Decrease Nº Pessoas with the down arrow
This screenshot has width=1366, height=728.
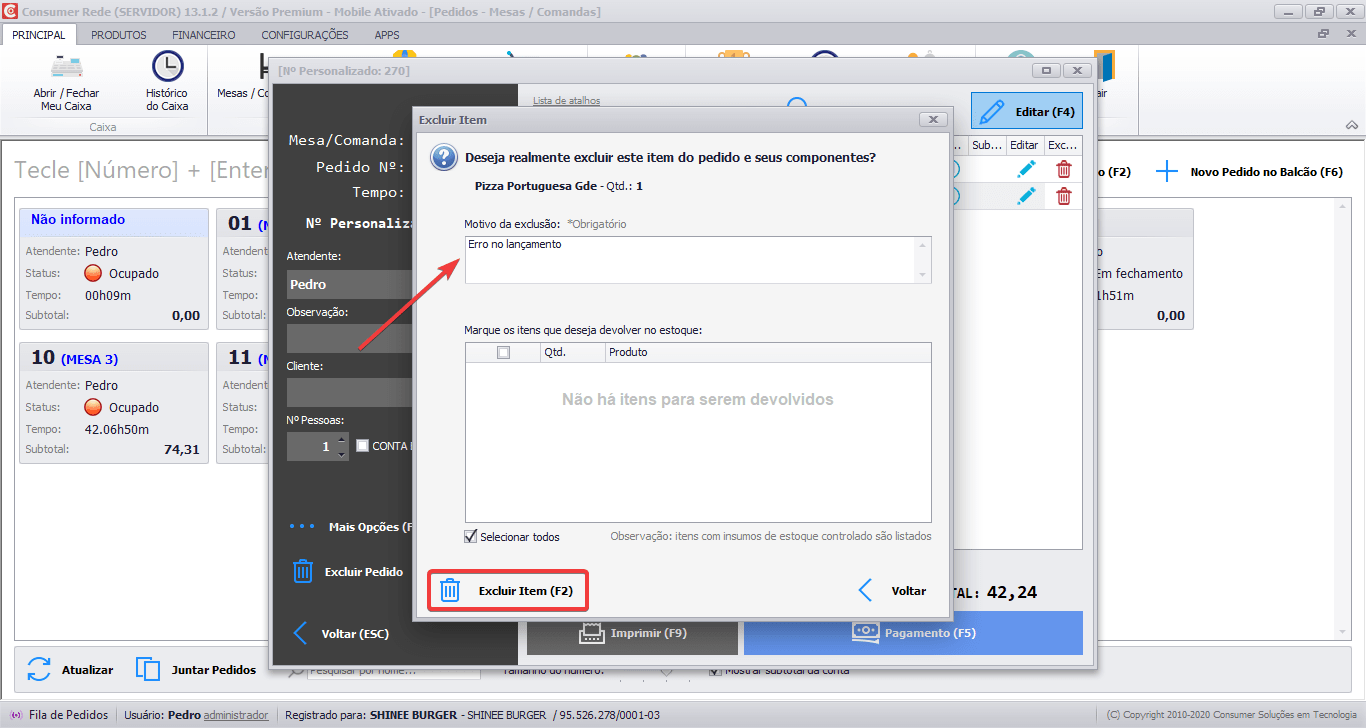[342, 453]
